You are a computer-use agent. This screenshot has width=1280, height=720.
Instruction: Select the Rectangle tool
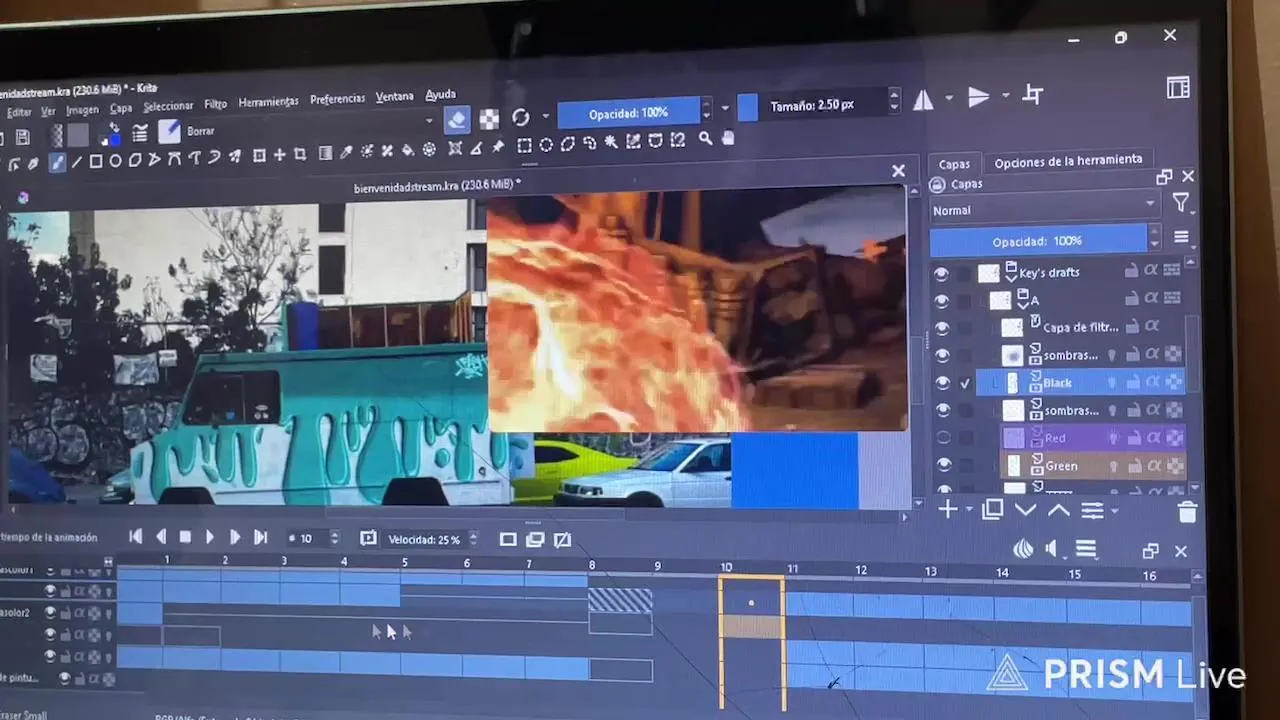96,161
